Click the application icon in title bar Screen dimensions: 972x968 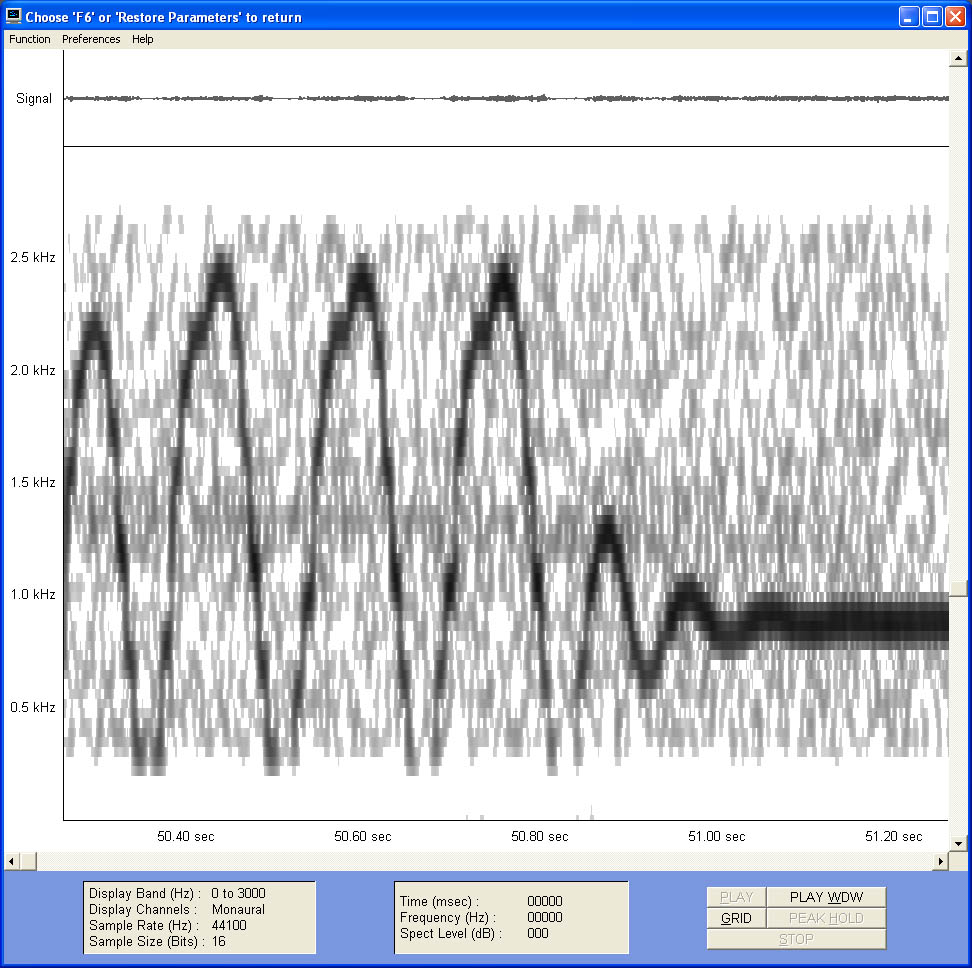click(14, 16)
